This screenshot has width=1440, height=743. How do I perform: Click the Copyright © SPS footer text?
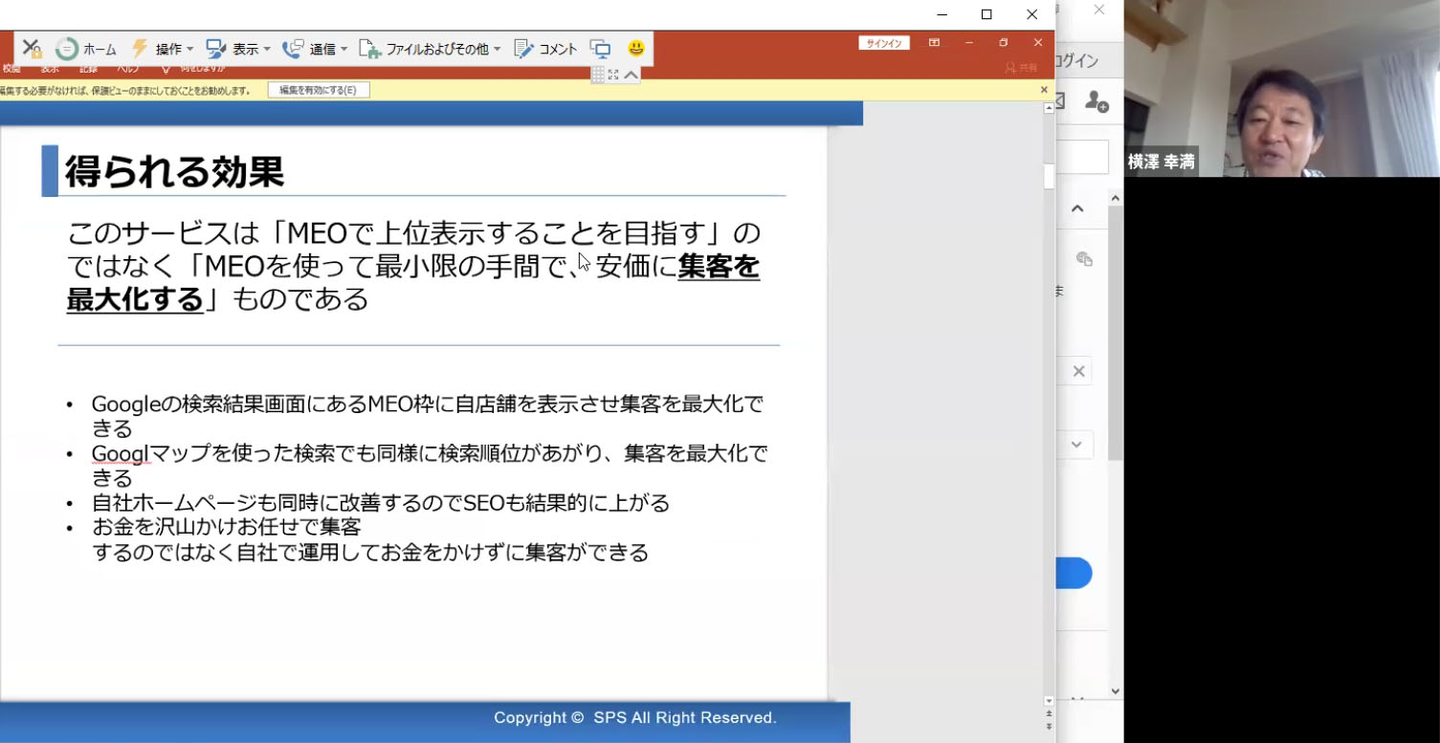coord(635,718)
